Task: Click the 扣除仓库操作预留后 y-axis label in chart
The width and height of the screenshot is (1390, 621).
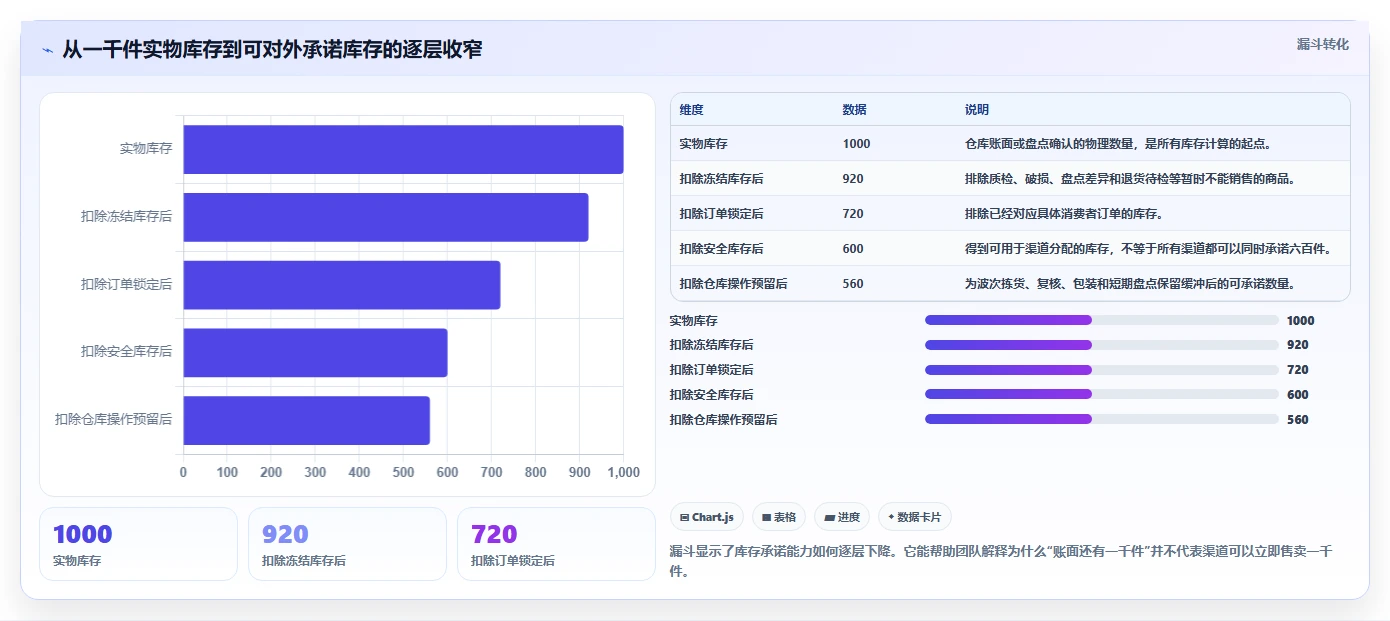Action: pos(114,420)
